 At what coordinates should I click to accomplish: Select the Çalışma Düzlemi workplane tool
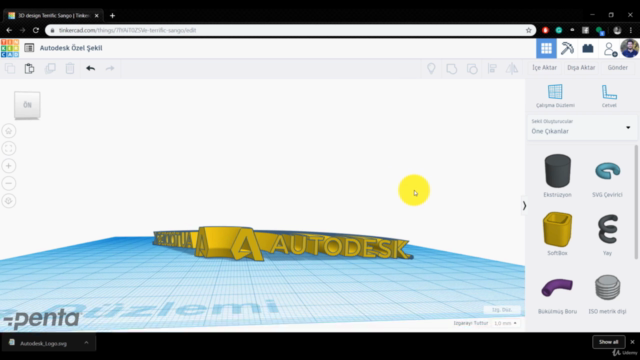[x=555, y=96]
